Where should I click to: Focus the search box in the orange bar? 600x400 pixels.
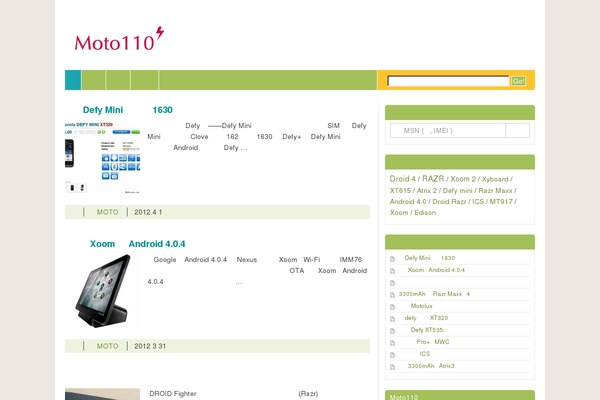(448, 81)
